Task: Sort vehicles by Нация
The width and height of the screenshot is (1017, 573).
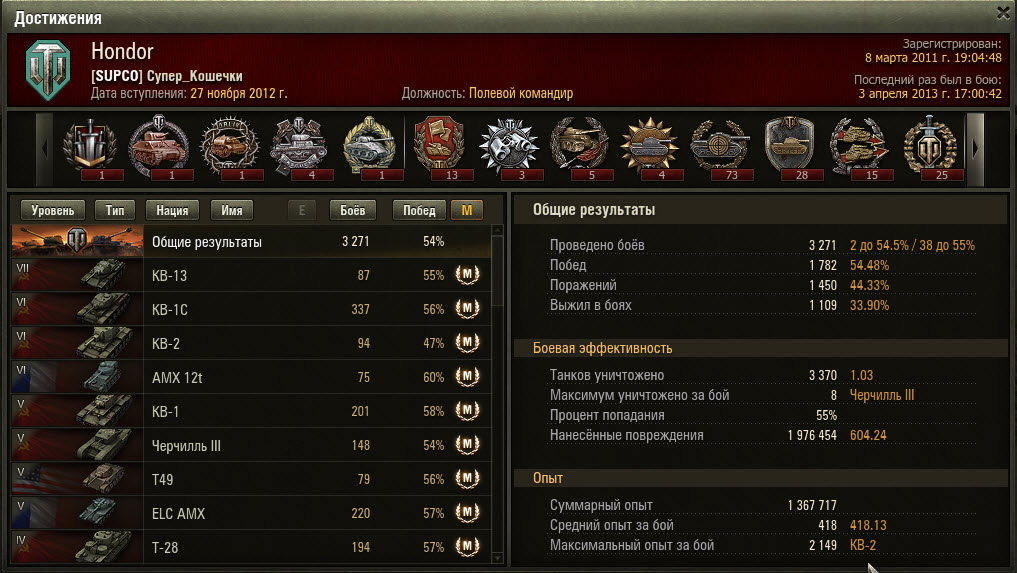Action: (x=172, y=210)
